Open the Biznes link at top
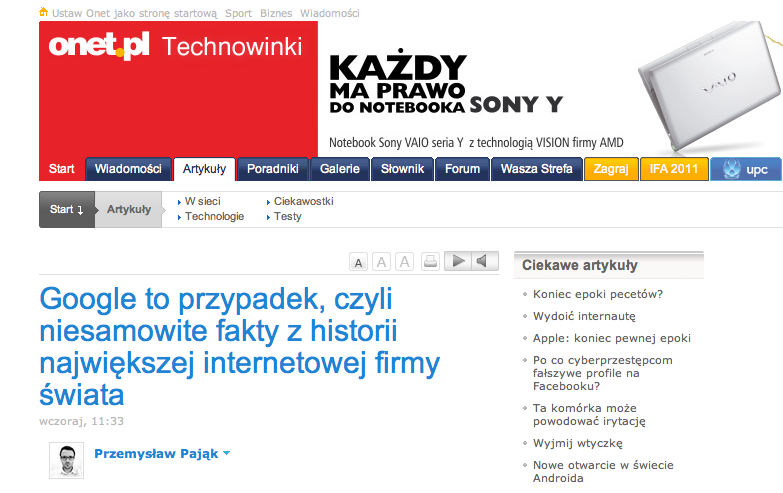 (276, 13)
